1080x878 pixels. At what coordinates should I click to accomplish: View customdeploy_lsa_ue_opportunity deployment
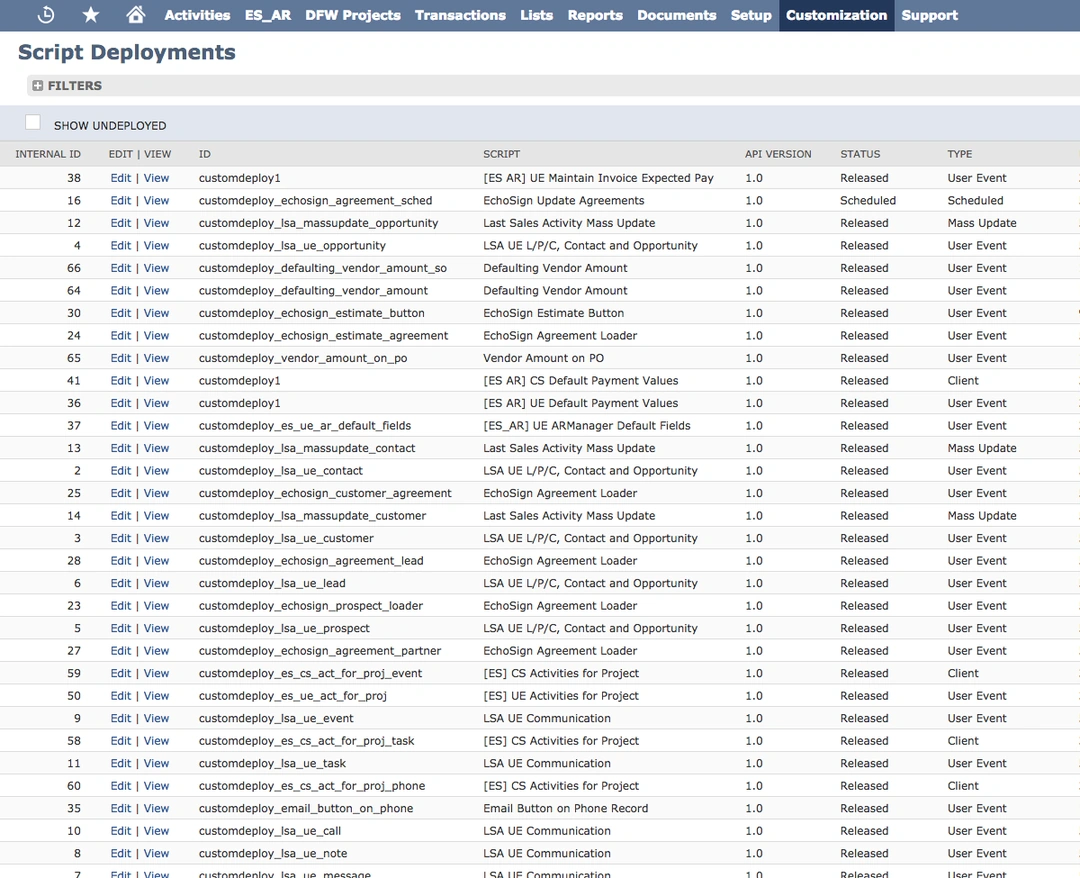[x=156, y=245]
